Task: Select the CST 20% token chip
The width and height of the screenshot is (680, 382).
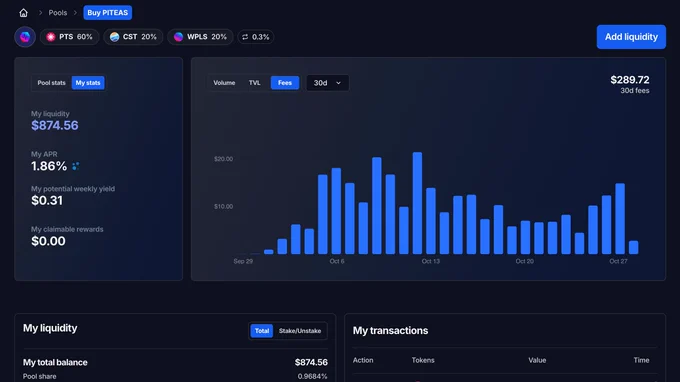Action: [x=133, y=37]
